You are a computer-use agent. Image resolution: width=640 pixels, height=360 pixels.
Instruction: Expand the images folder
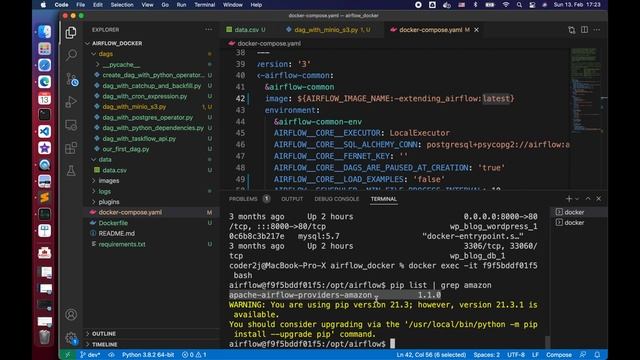109,181
